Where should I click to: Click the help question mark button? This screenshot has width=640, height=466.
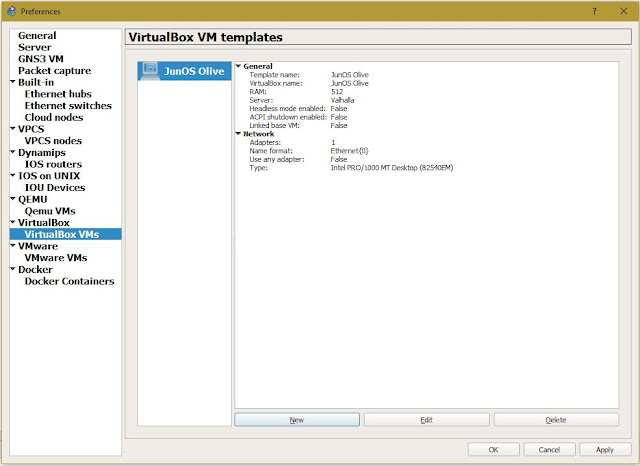coord(594,11)
